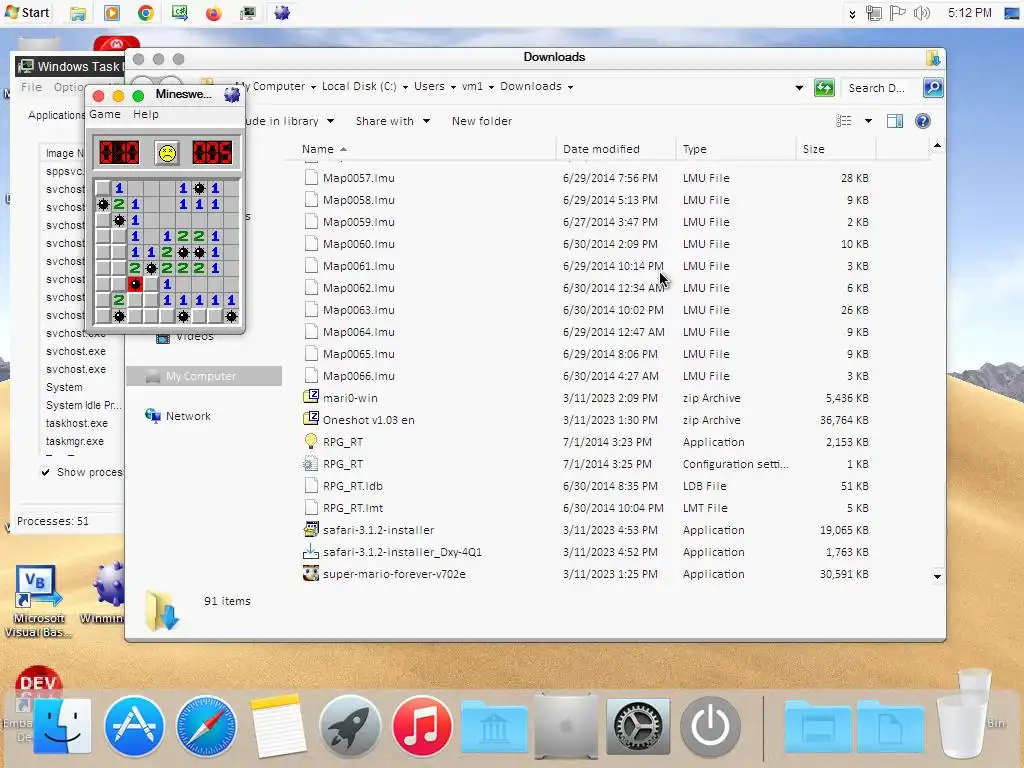
Task: Expand the Local Disk (C:) breadcrumb arrow
Action: pos(406,87)
